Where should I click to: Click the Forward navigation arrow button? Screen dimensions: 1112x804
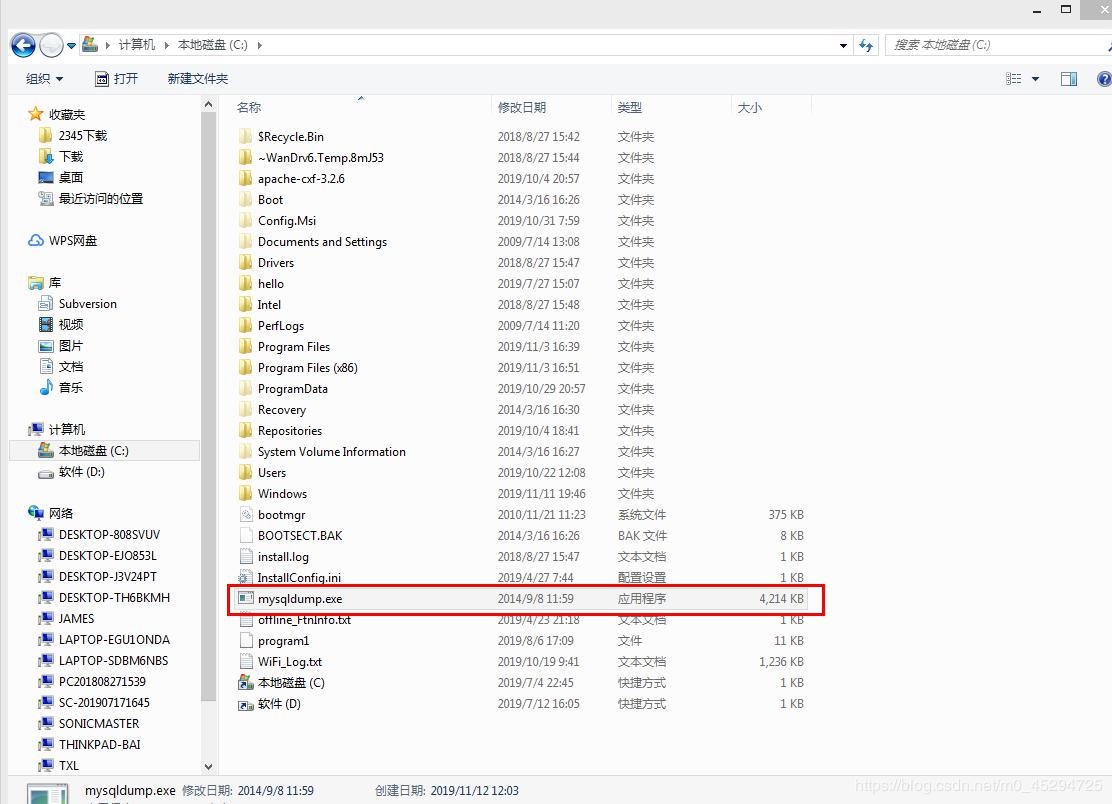(51, 45)
